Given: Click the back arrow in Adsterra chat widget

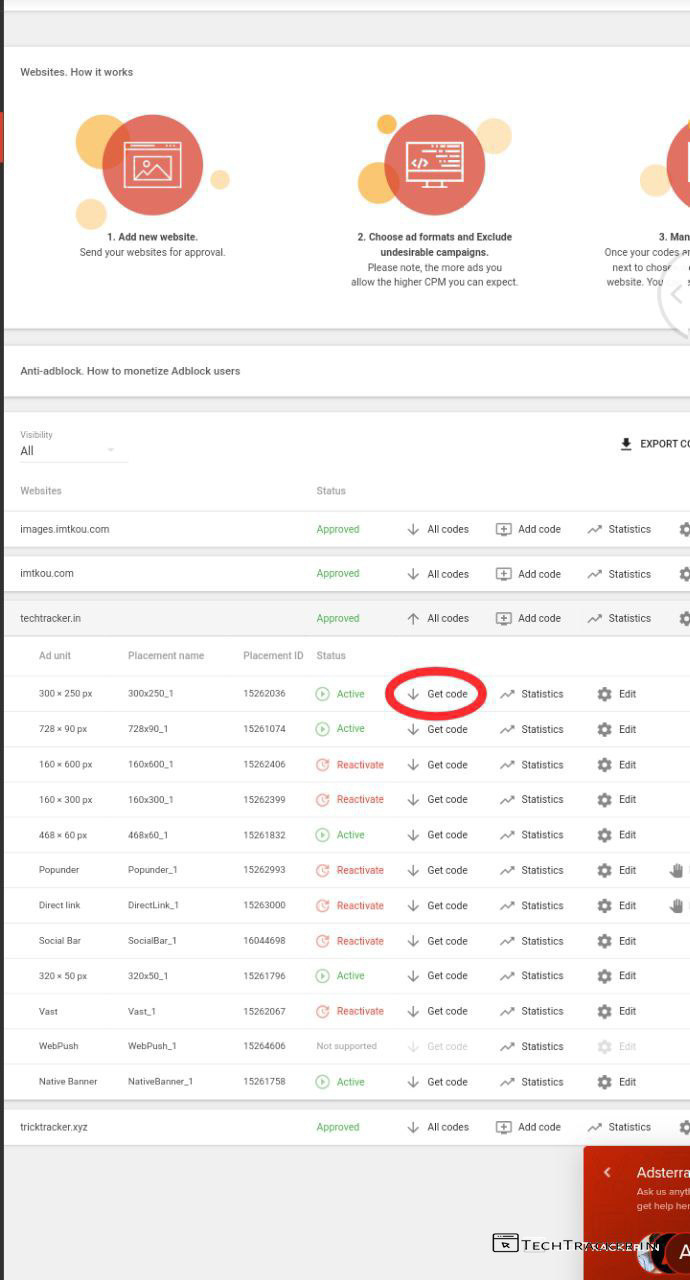Looking at the screenshot, I should 607,1172.
